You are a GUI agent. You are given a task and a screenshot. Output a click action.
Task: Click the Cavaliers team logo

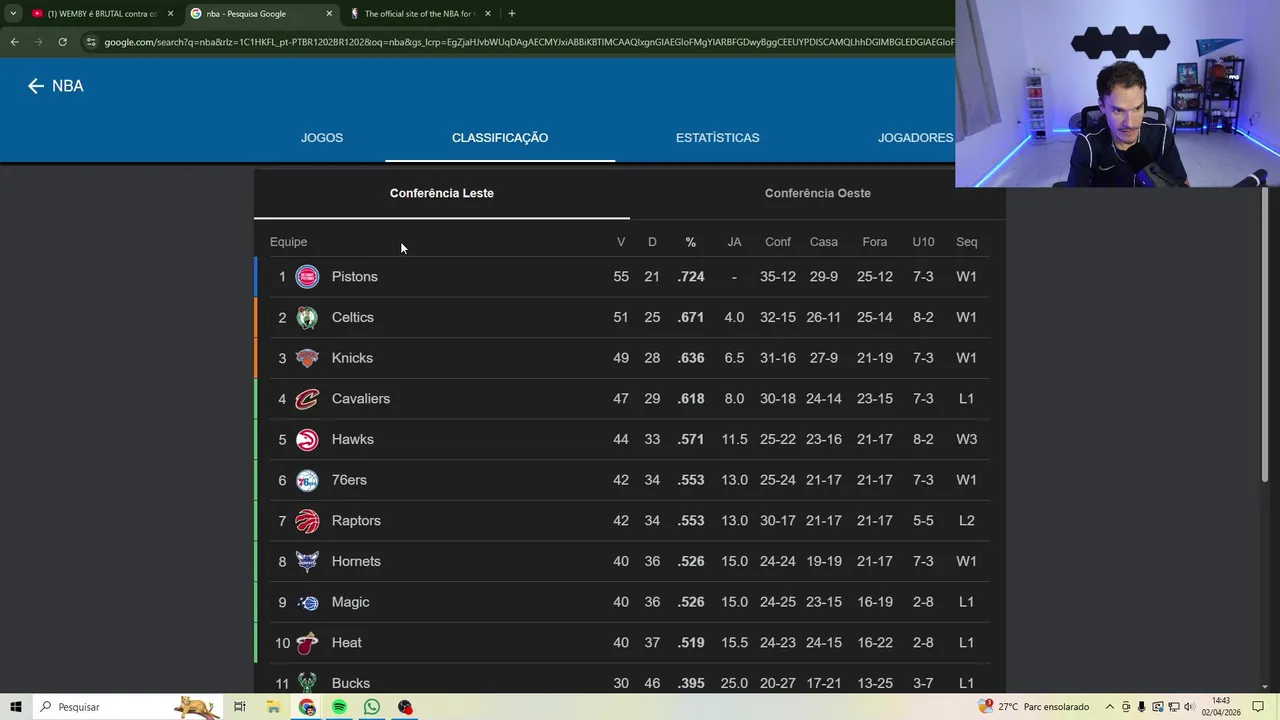(x=307, y=399)
